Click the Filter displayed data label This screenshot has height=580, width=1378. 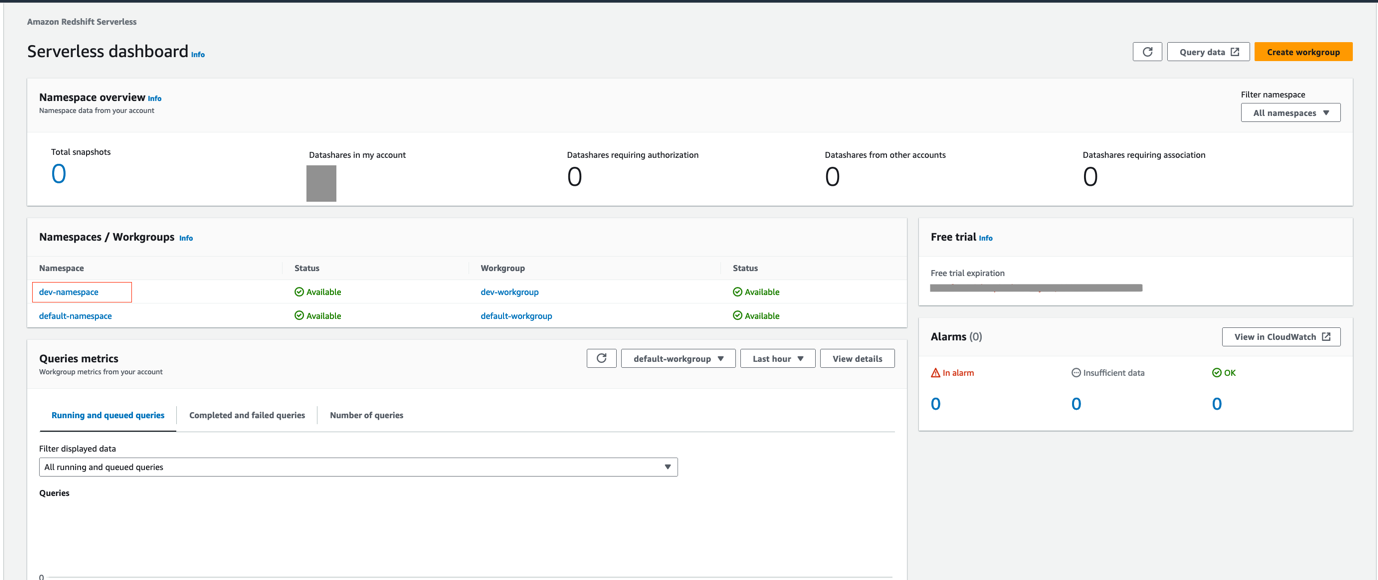(x=78, y=449)
